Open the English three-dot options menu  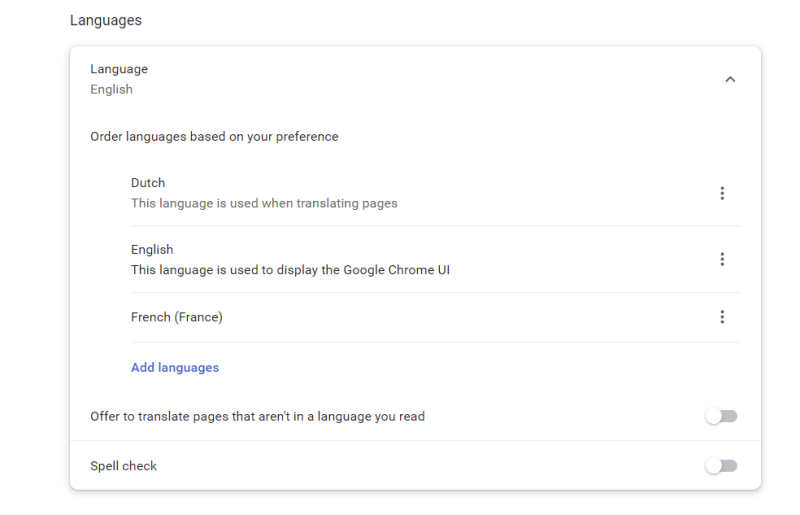(722, 259)
